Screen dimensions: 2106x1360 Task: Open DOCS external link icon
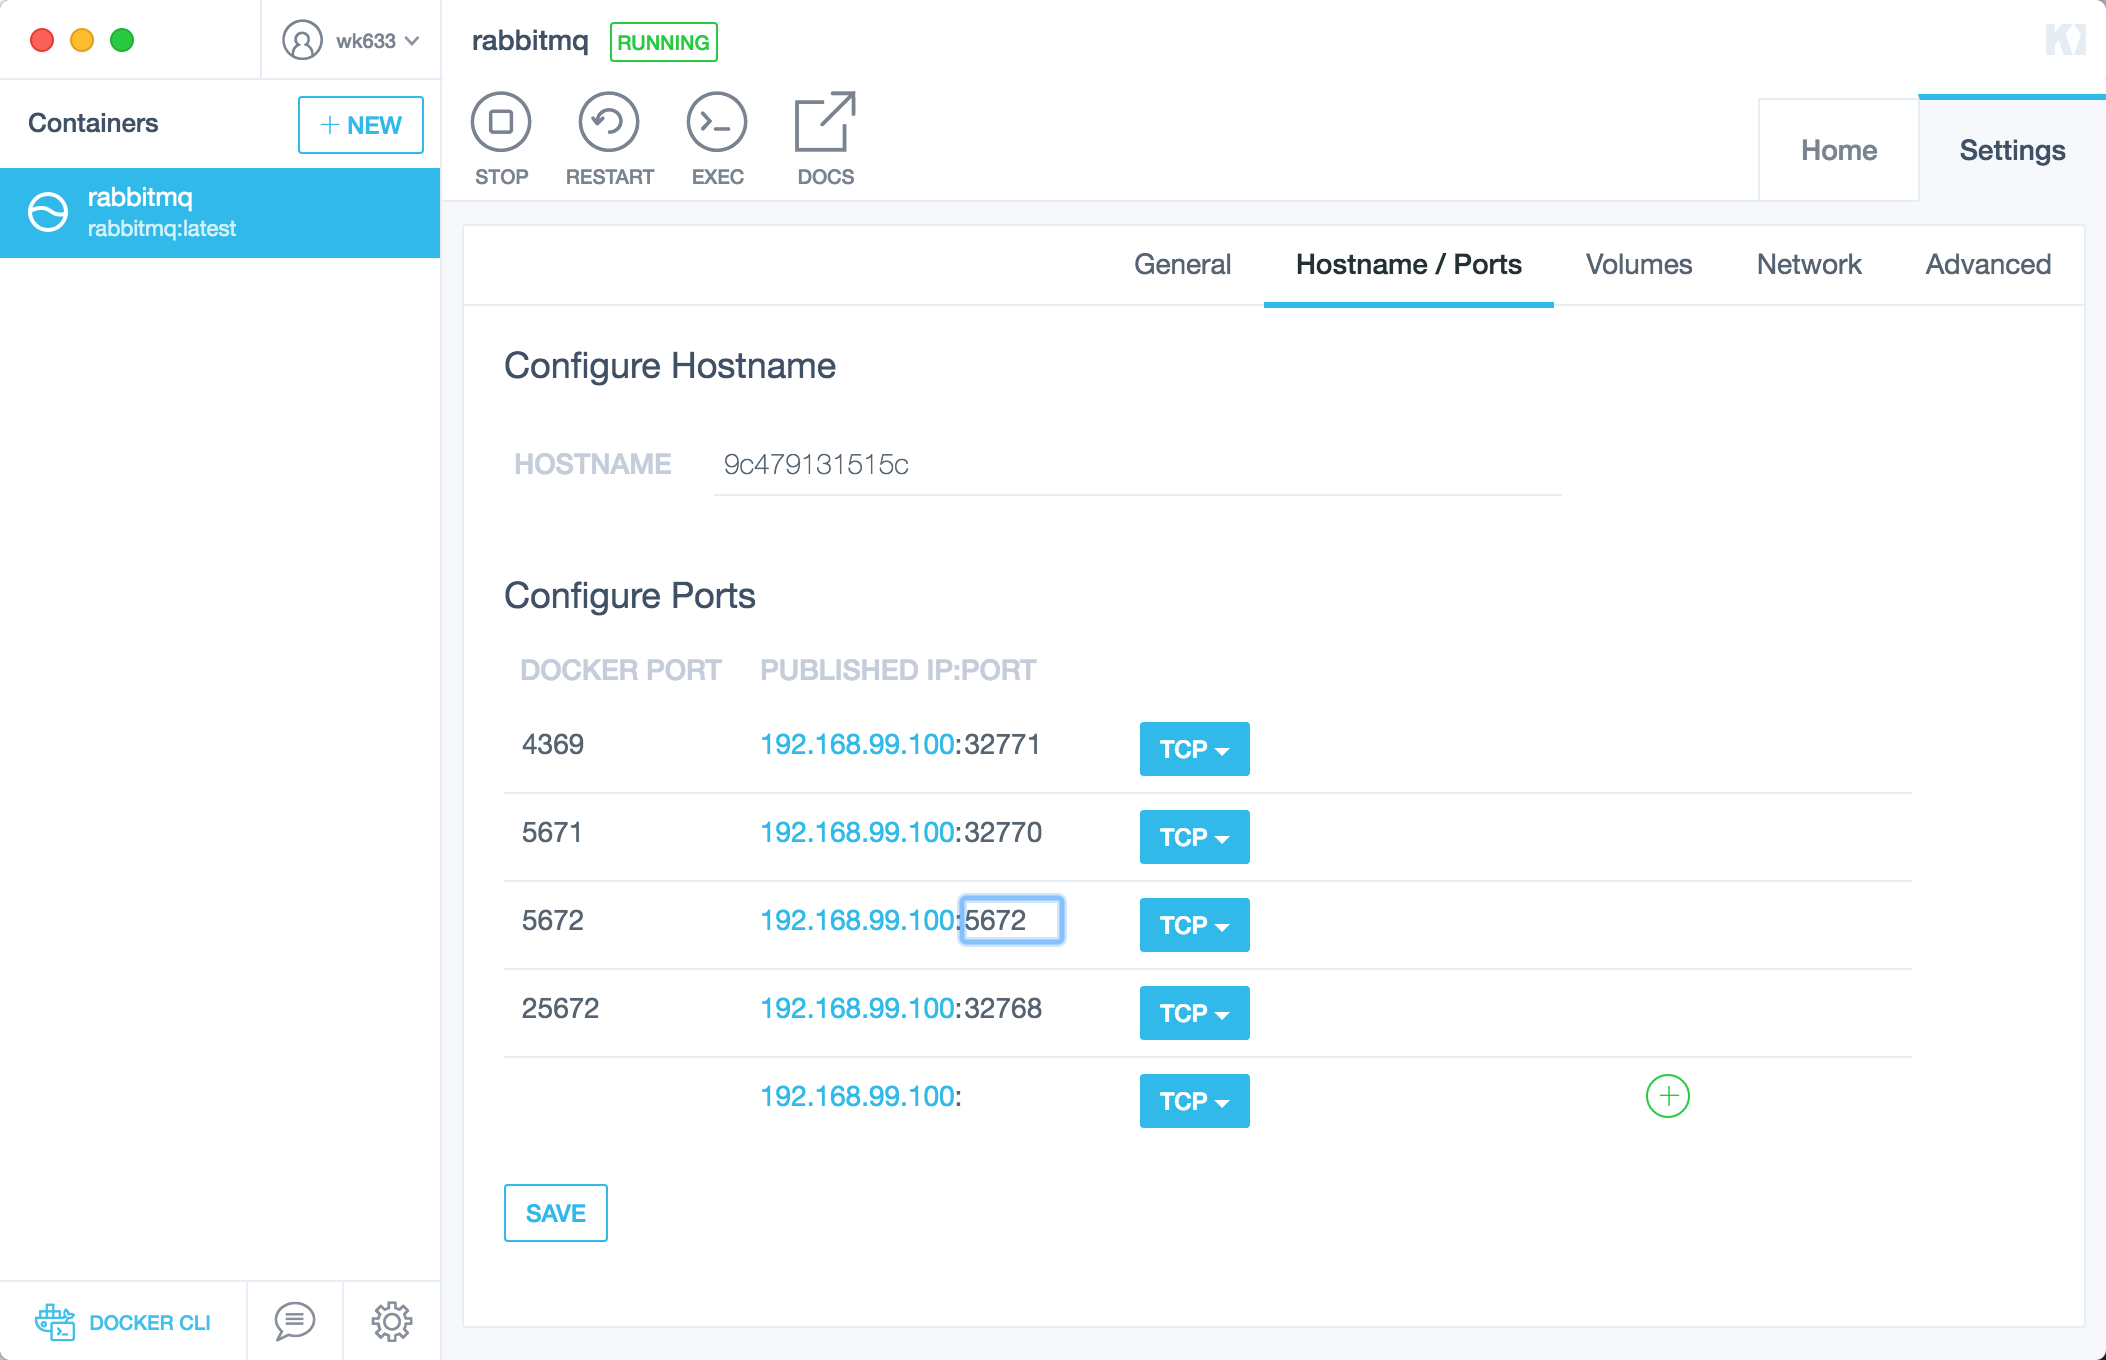click(825, 122)
